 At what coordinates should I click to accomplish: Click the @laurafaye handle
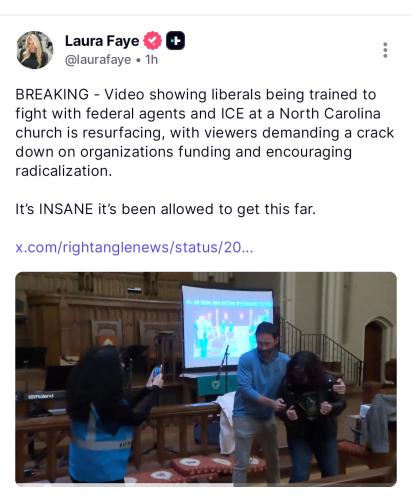click(98, 60)
